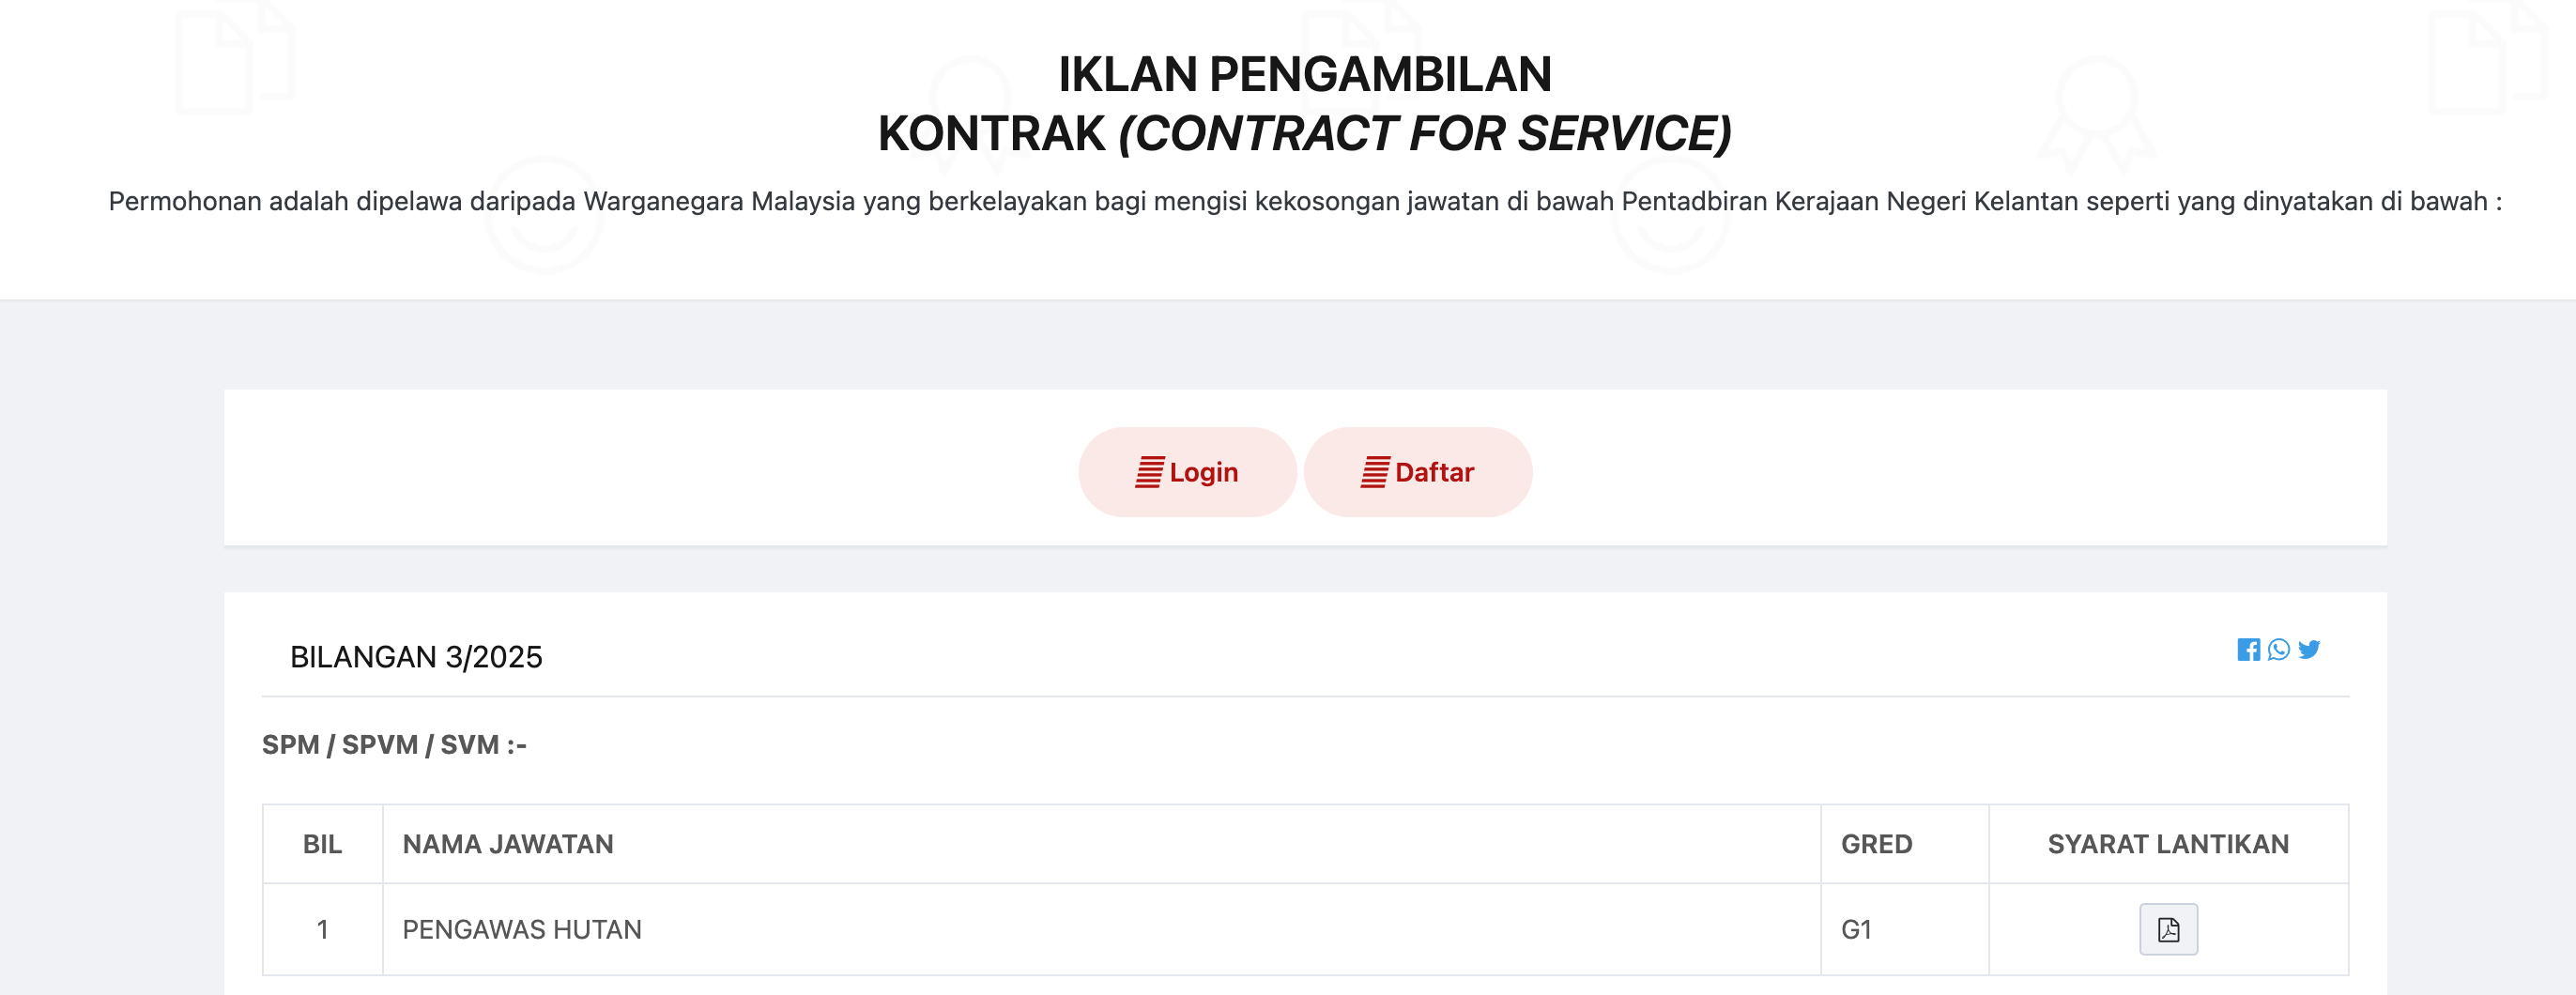This screenshot has height=995, width=2576.
Task: Click the BIL column header
Action: coord(322,844)
